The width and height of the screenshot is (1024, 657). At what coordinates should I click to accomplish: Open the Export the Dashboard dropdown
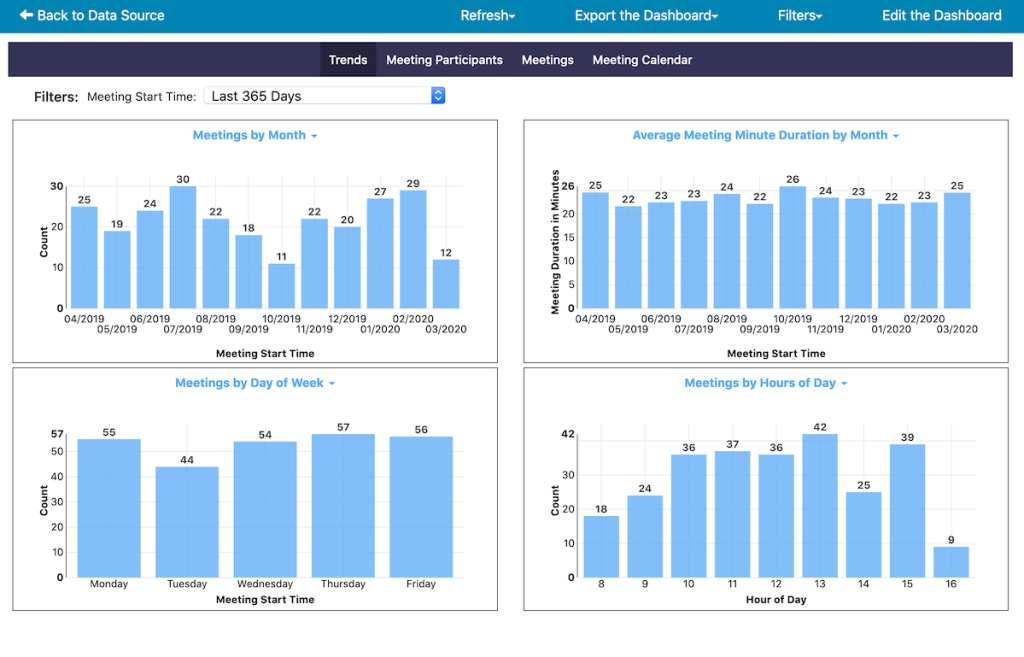pos(645,15)
